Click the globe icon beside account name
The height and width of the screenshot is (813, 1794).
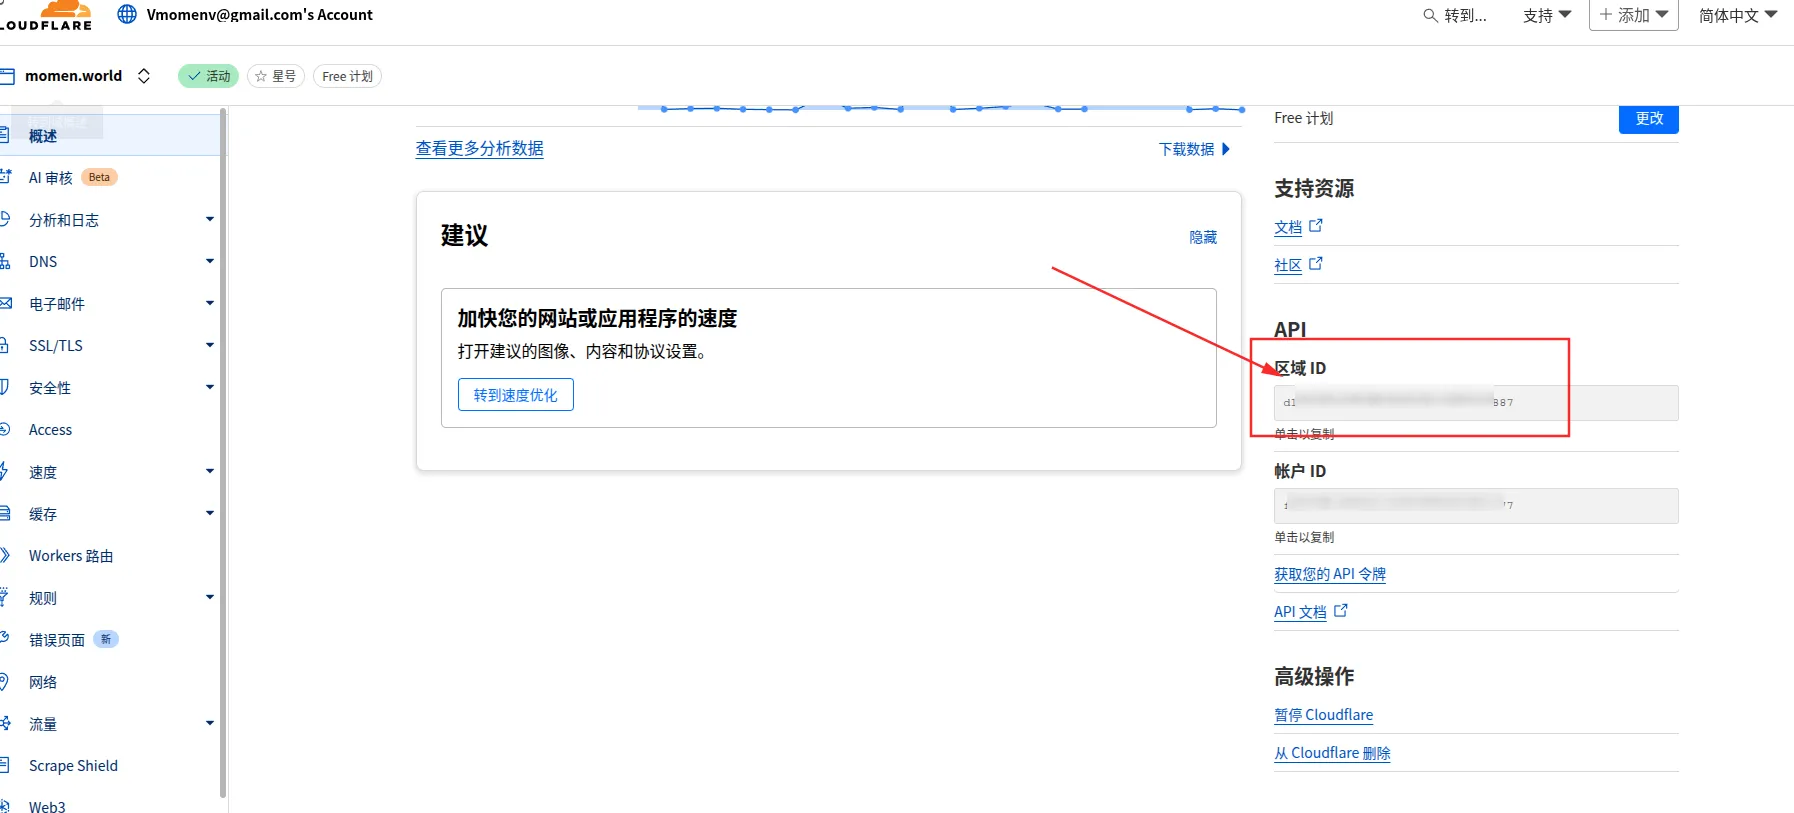coord(127,15)
